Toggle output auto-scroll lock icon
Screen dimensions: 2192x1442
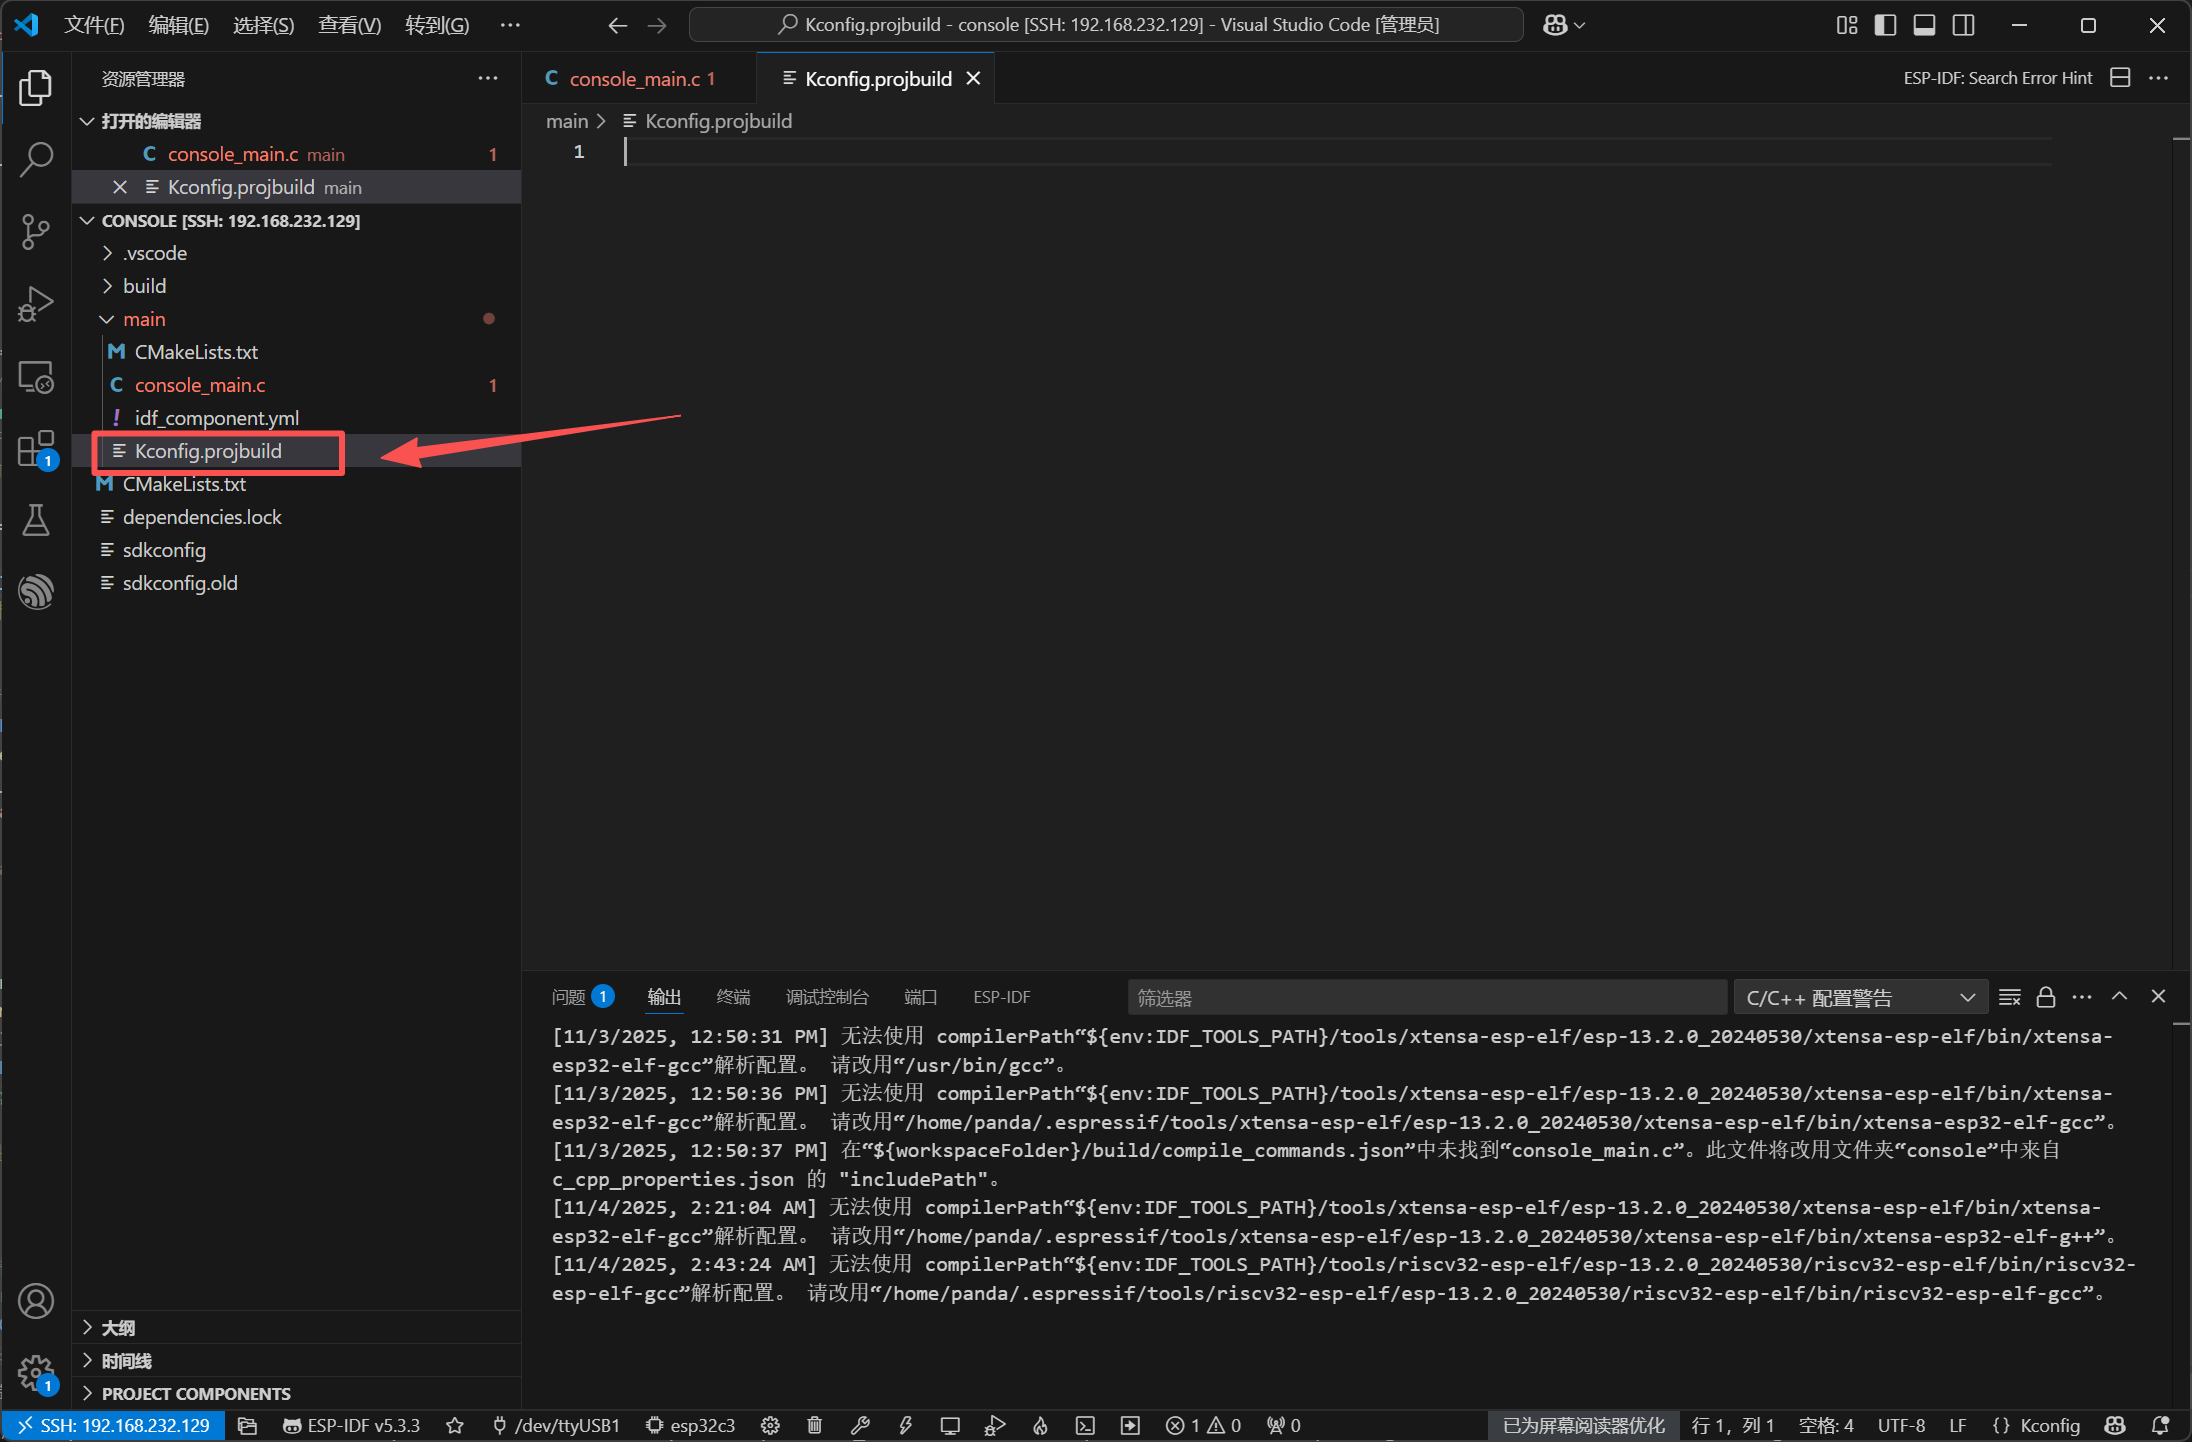2046,997
